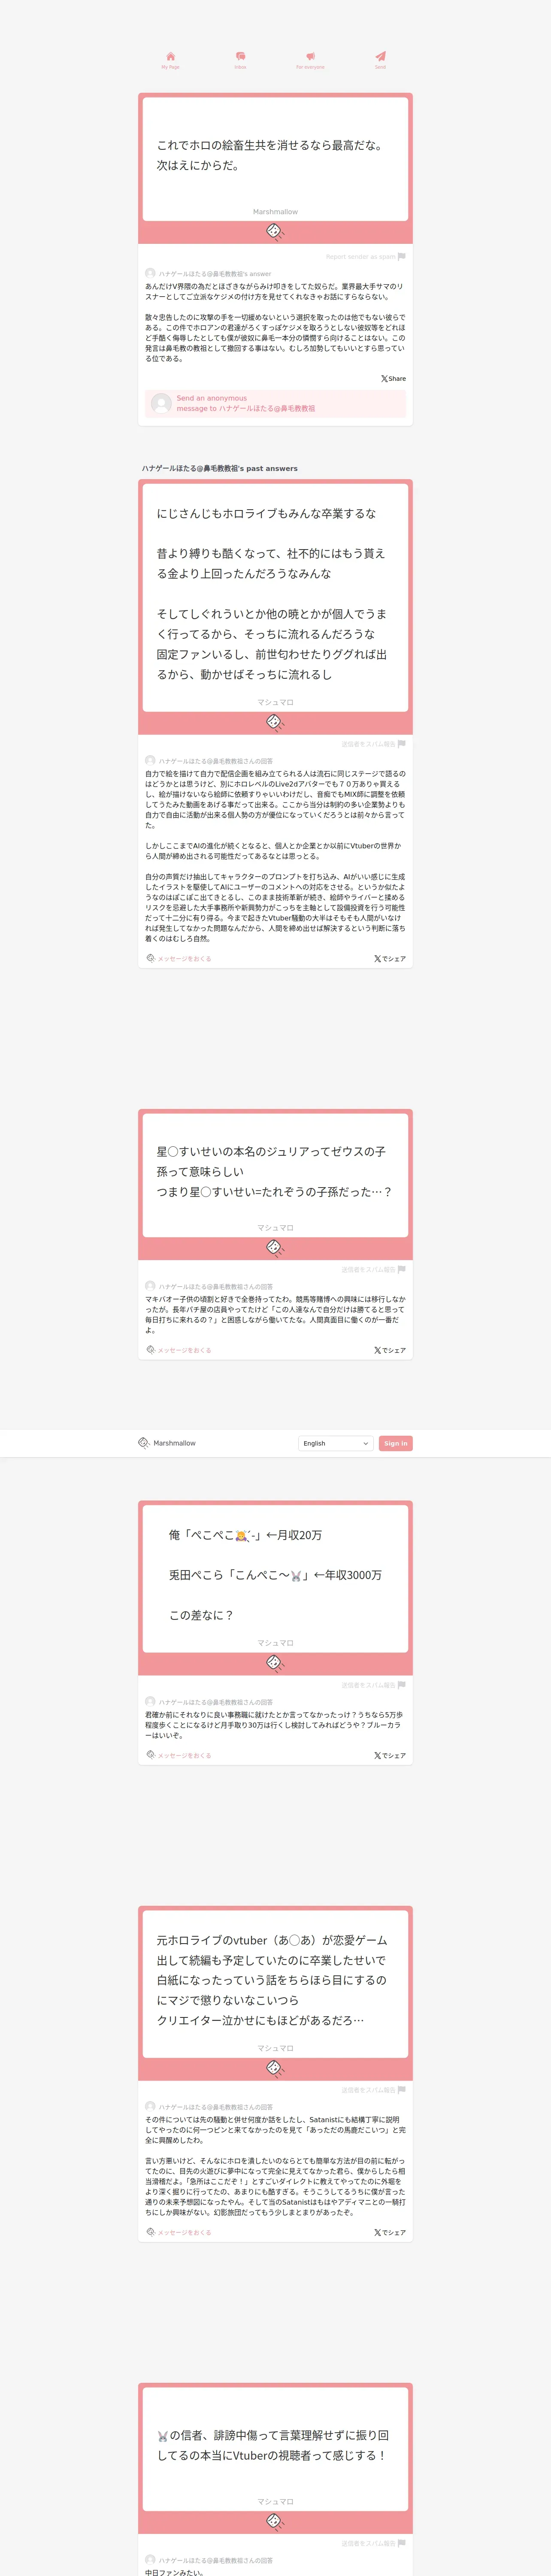This screenshot has width=551, height=2576.
Task: Click メッセージをおくる under the 星〇すいせい answer
Action: pyautogui.click(x=179, y=1350)
